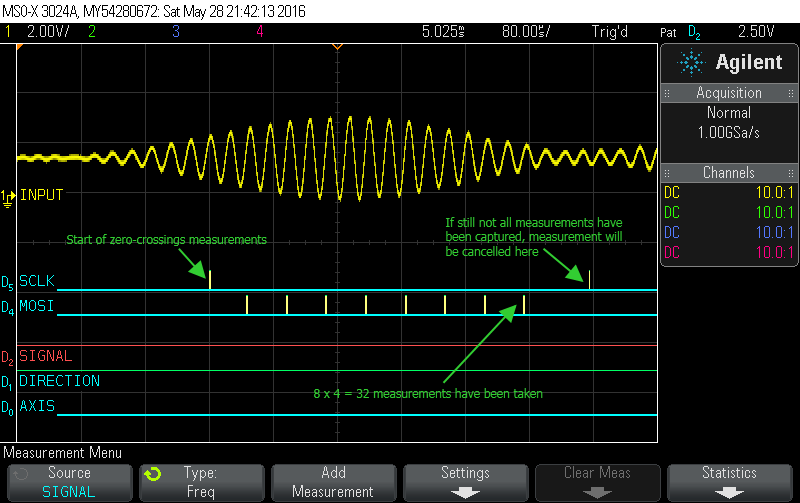Expand the Statistics softkey menu

[729, 481]
